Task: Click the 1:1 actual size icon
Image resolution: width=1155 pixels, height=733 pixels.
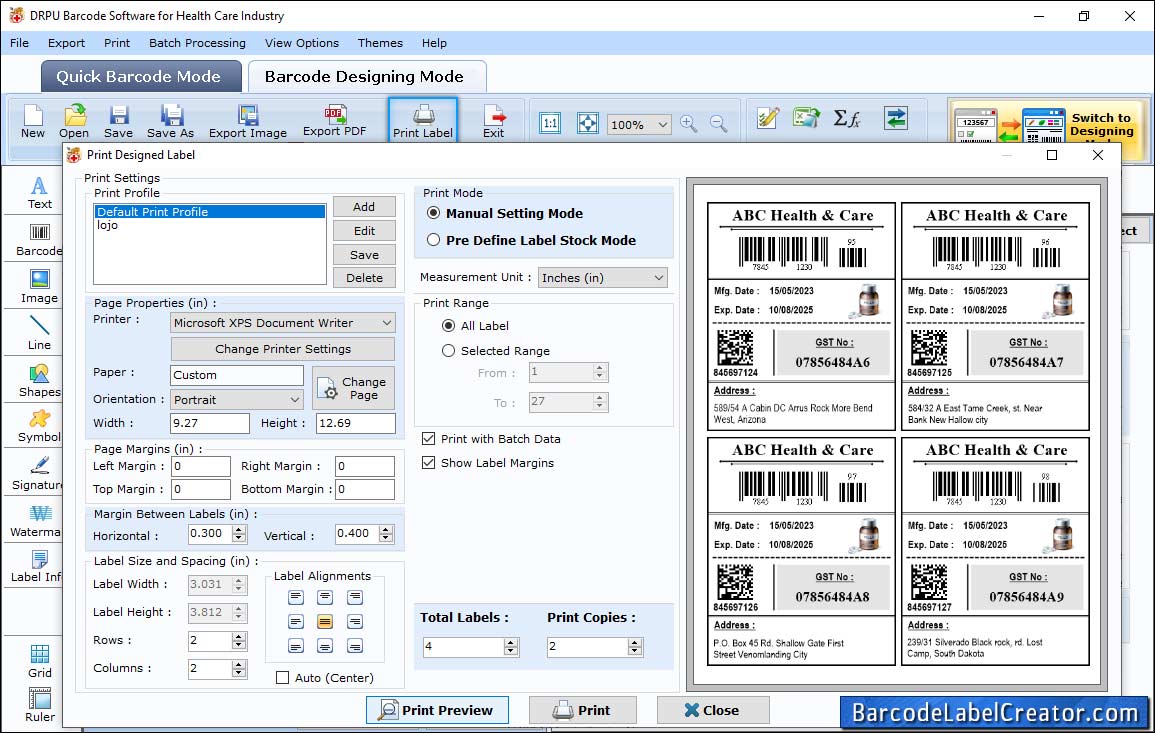Action: coord(550,123)
